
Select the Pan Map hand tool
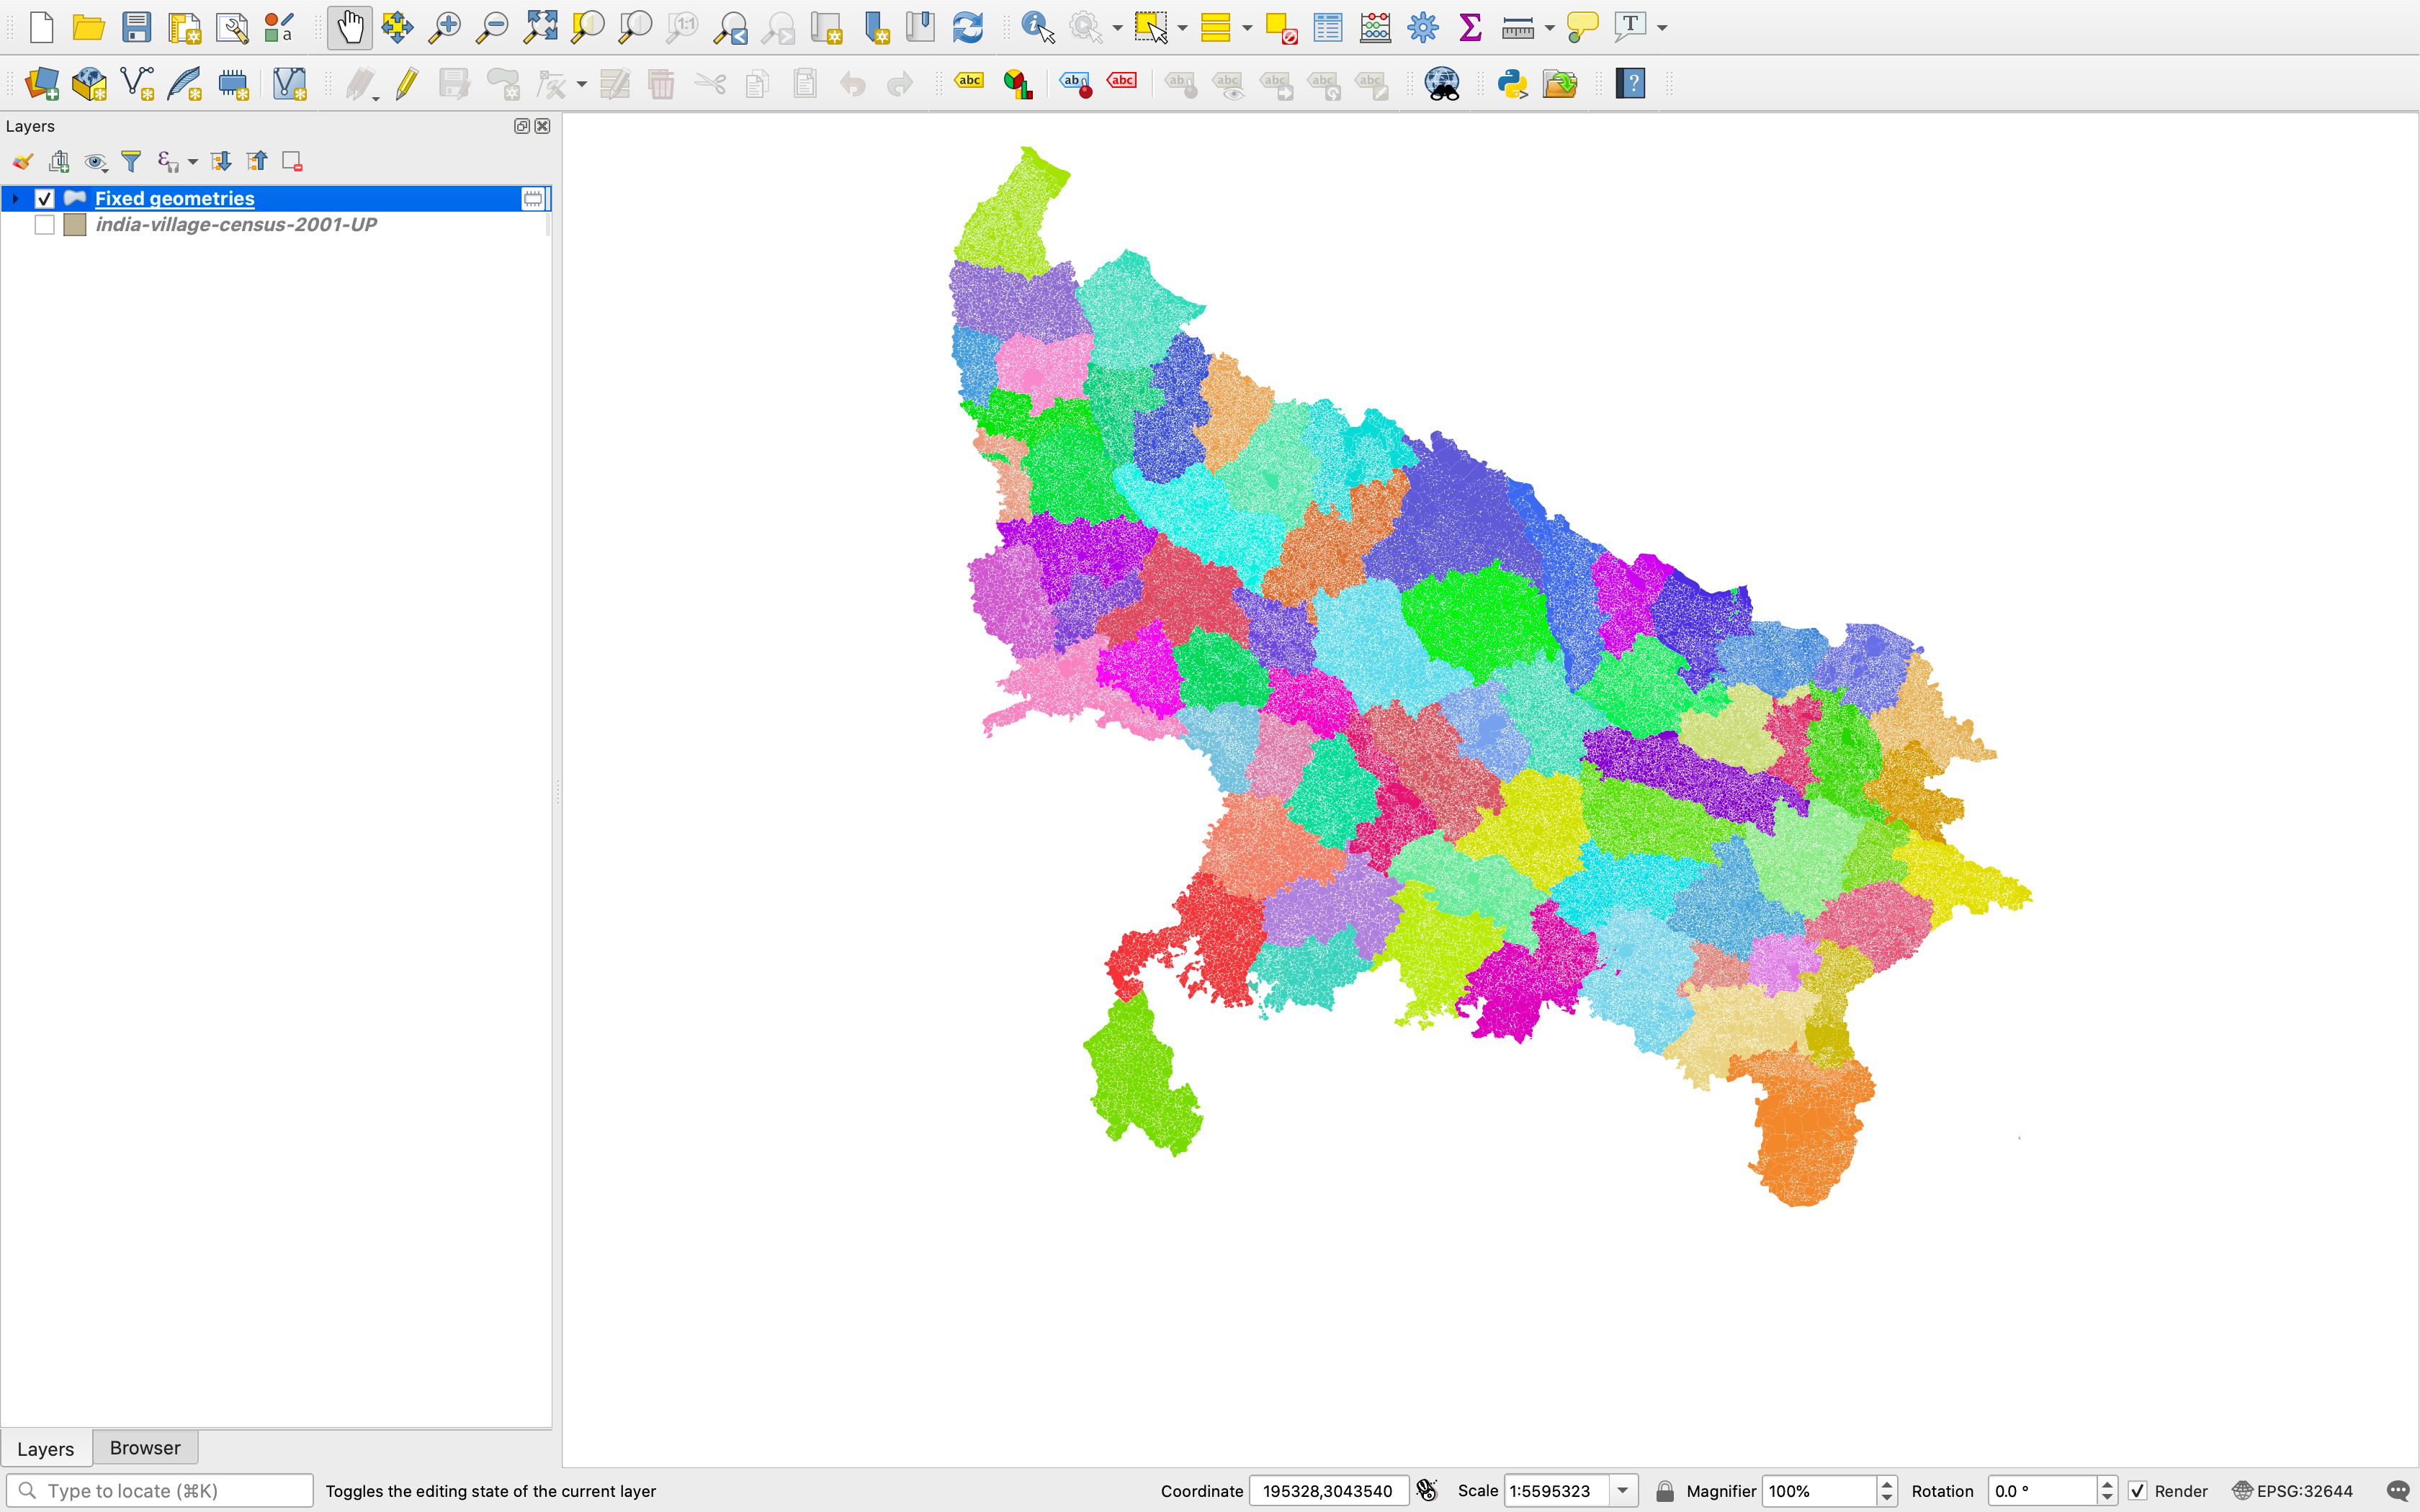pyautogui.click(x=349, y=27)
